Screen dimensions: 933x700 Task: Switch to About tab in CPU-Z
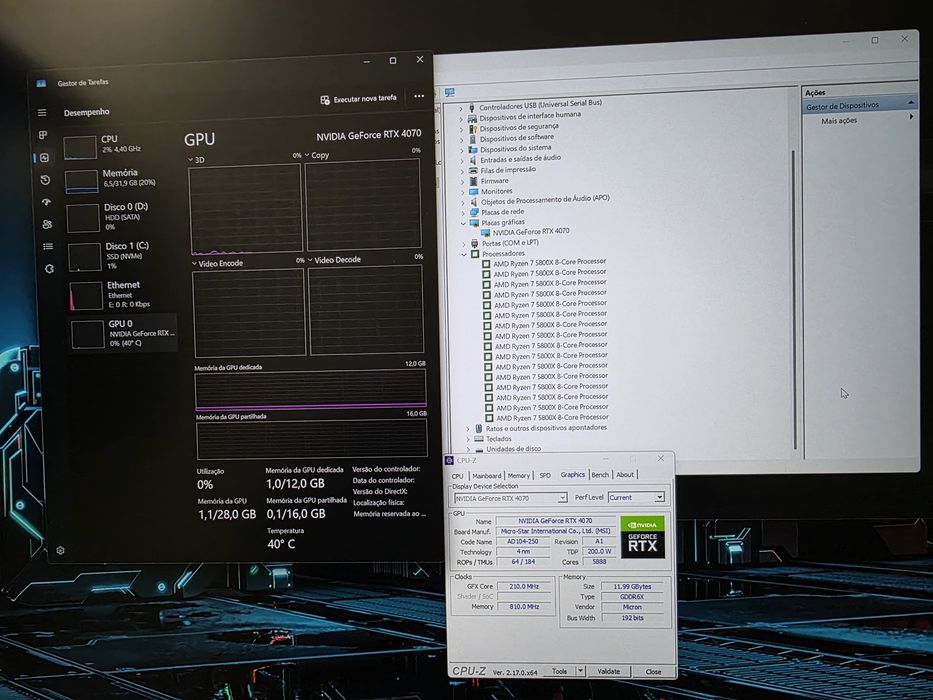[x=625, y=474]
